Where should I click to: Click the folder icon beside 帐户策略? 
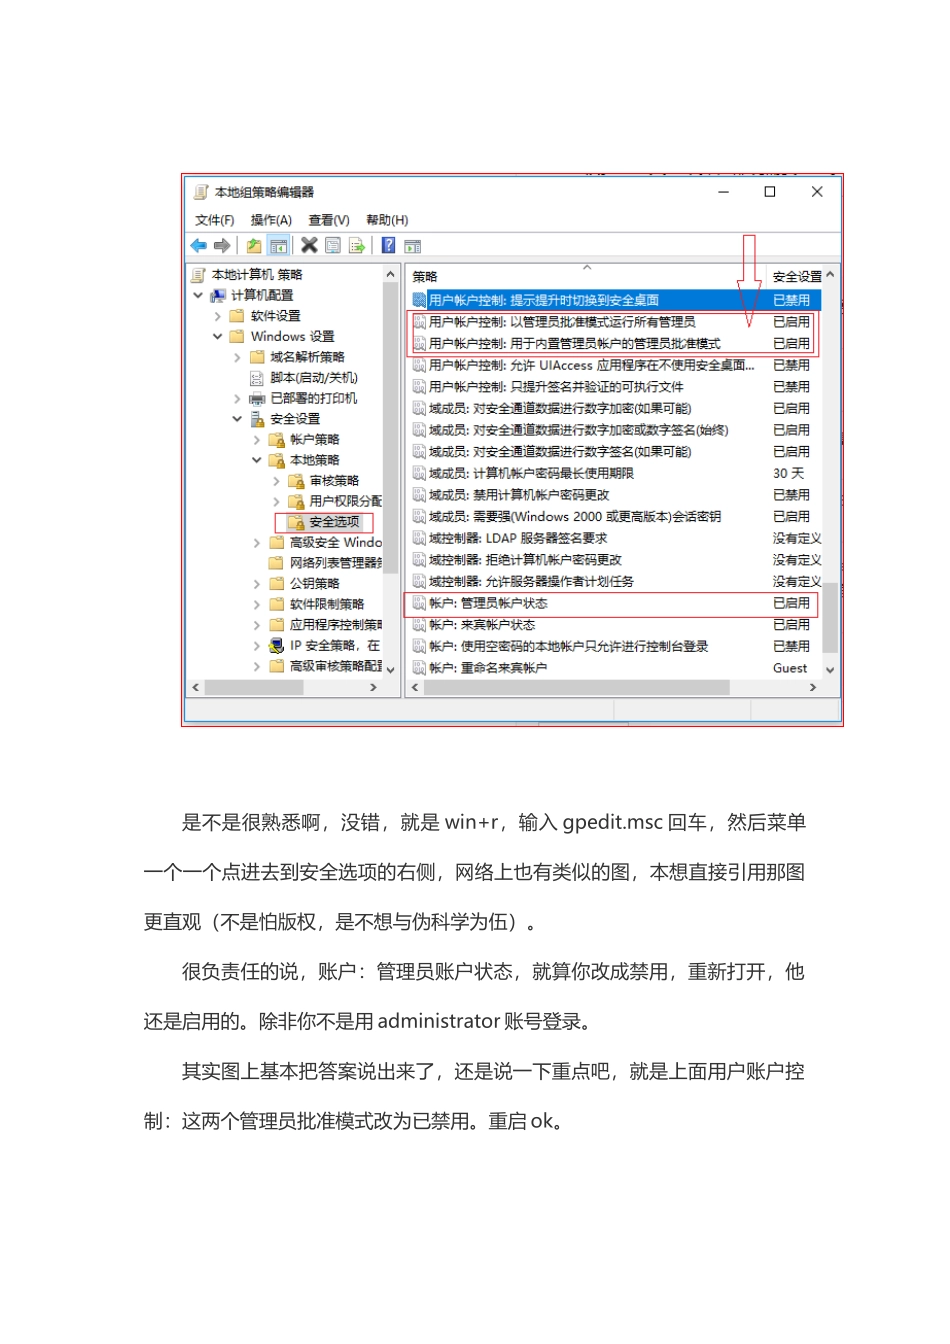coord(277,439)
